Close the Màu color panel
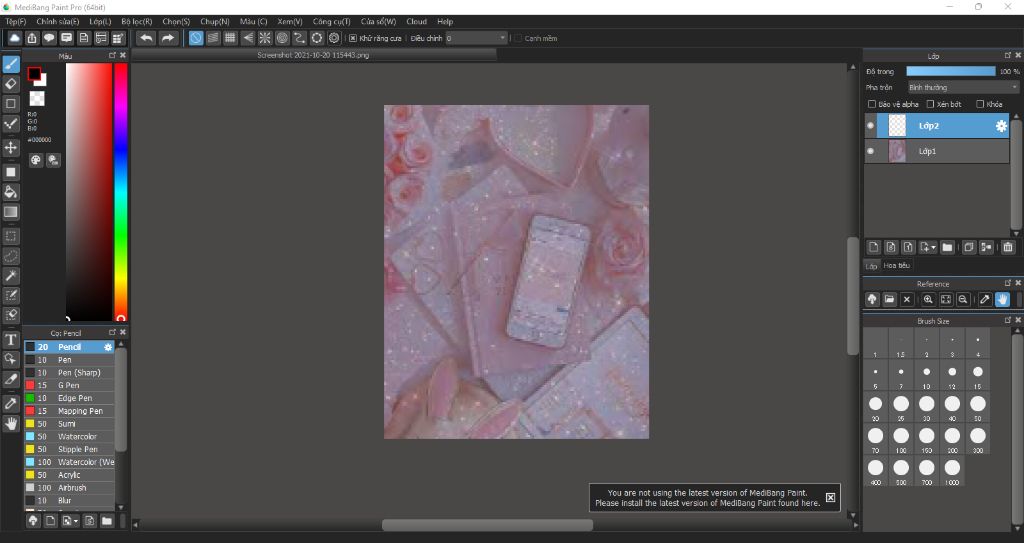Screen dimensions: 1024x543 [x=123, y=56]
